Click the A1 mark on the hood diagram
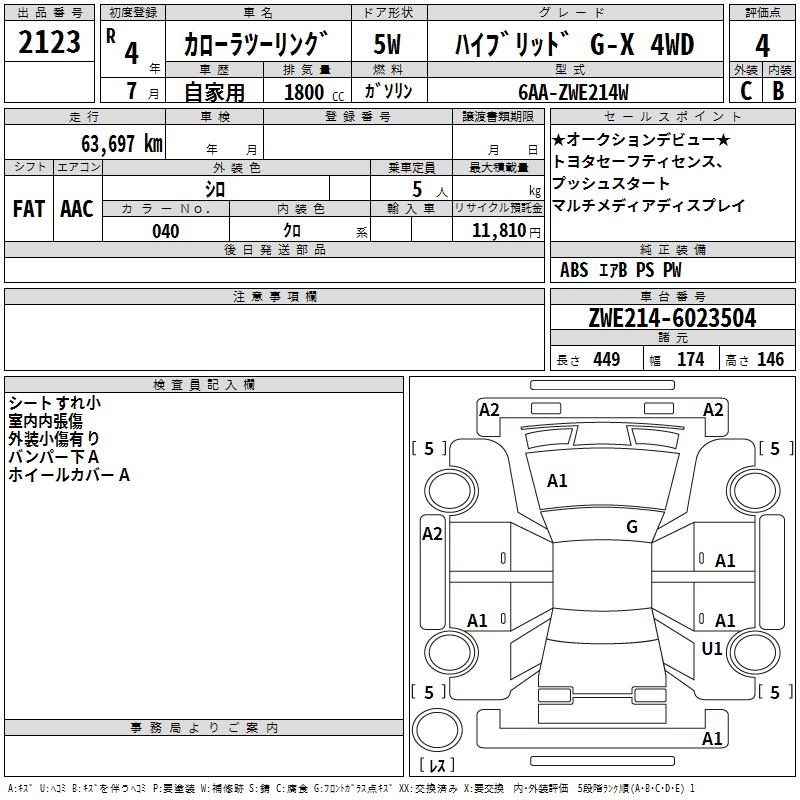The width and height of the screenshot is (800, 800). (557, 481)
